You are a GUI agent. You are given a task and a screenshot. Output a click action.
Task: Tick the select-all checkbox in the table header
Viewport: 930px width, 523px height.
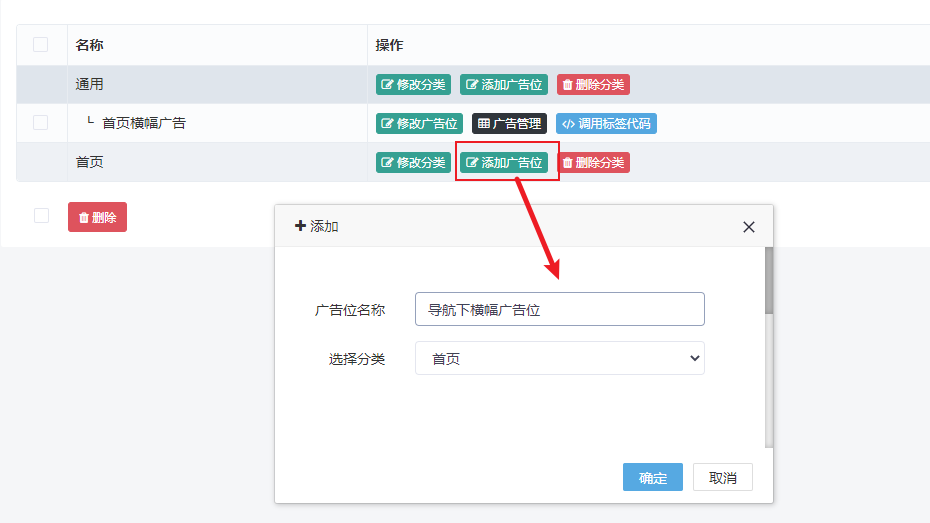pyautogui.click(x=40, y=44)
